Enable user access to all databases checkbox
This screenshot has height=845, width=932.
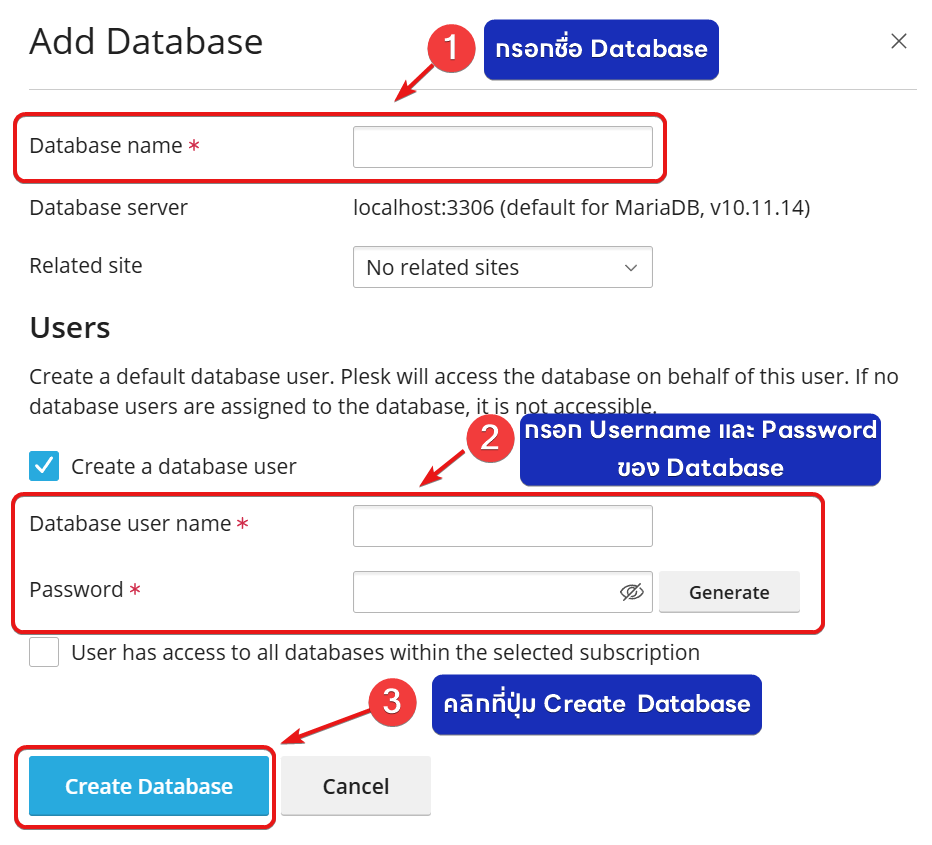[44, 652]
